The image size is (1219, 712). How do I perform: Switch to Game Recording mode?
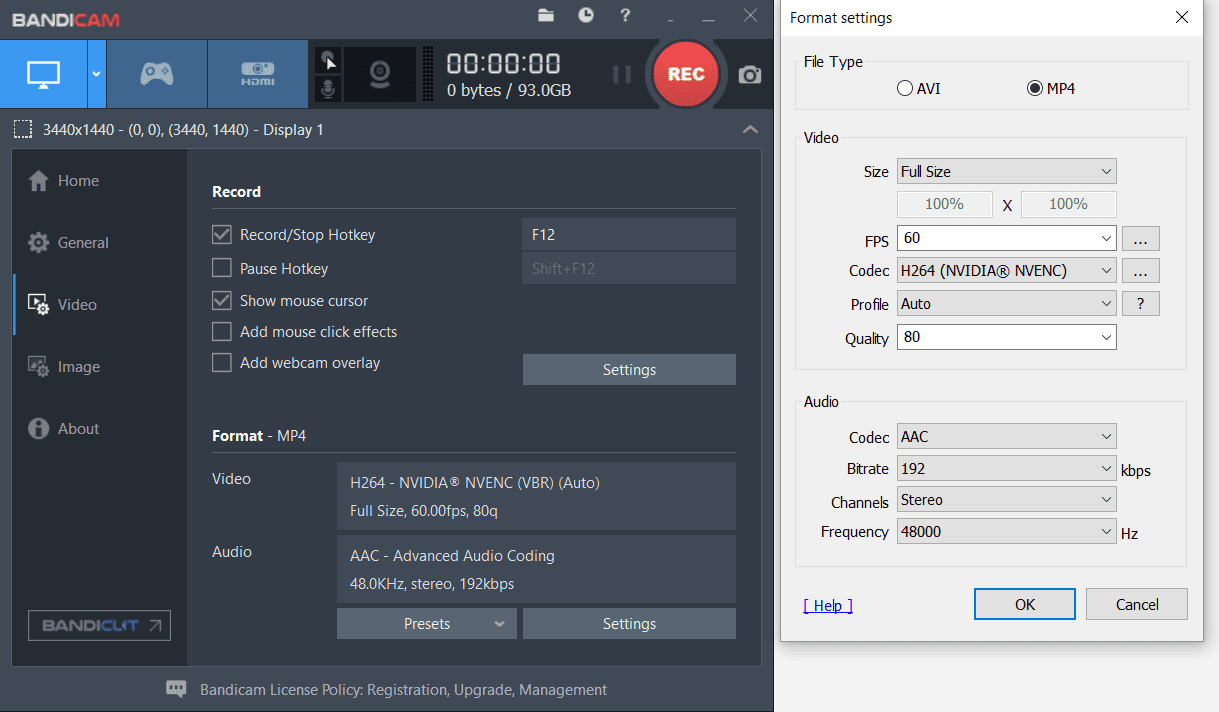156,73
